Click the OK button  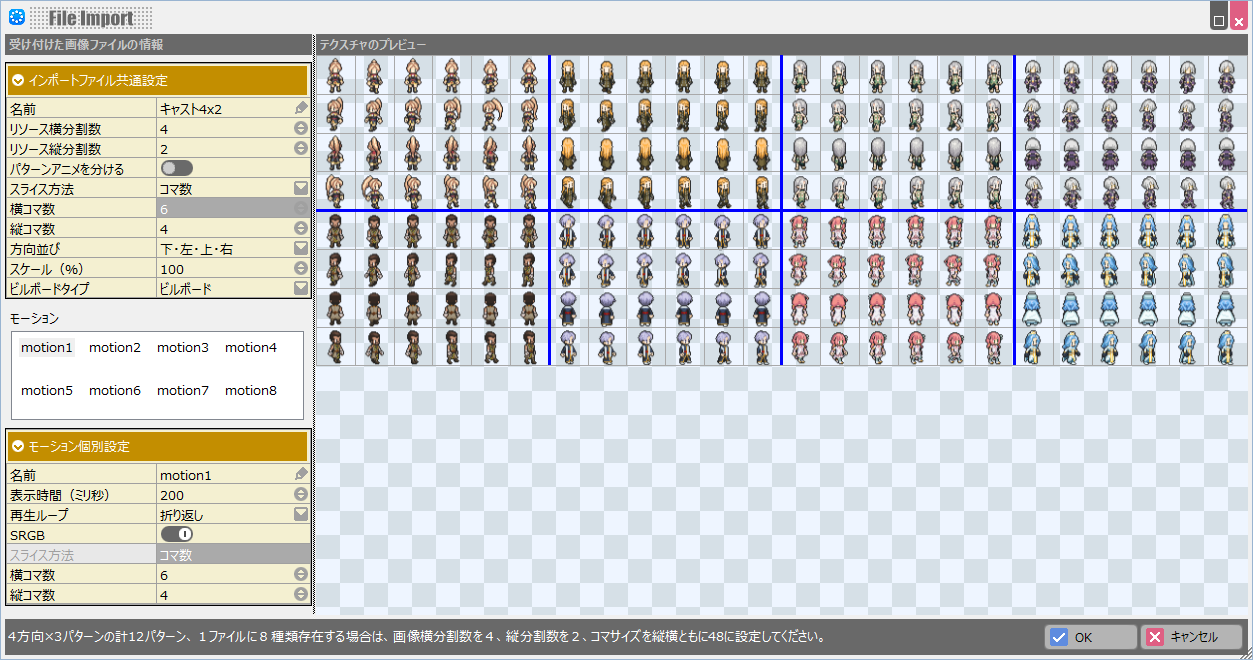click(x=1090, y=637)
